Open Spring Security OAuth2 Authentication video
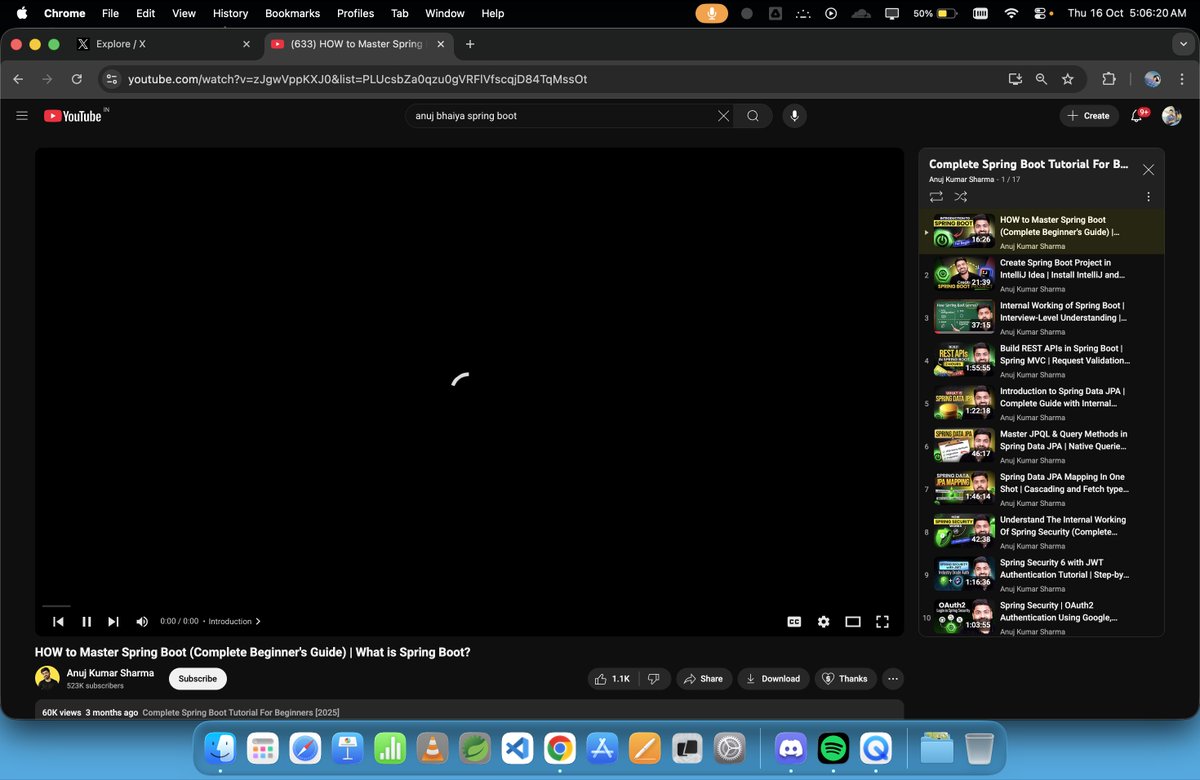This screenshot has width=1200, height=780. (x=1041, y=618)
